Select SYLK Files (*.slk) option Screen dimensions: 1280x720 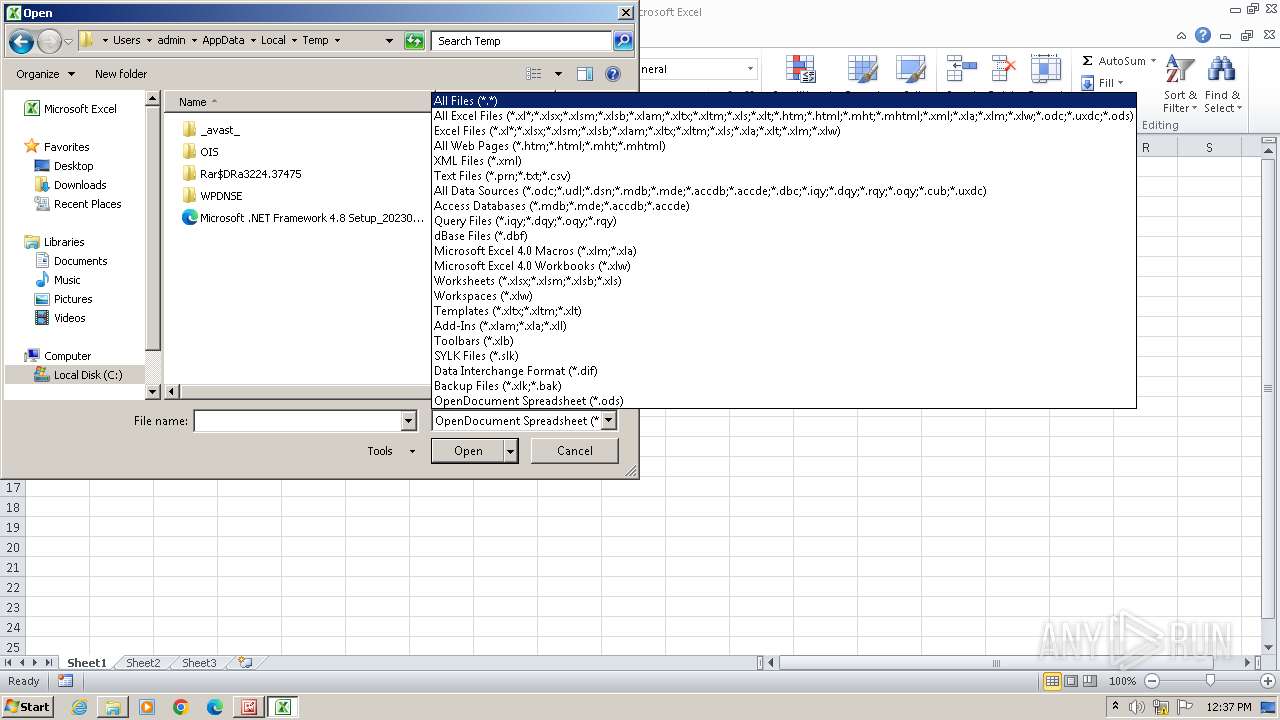point(784,356)
